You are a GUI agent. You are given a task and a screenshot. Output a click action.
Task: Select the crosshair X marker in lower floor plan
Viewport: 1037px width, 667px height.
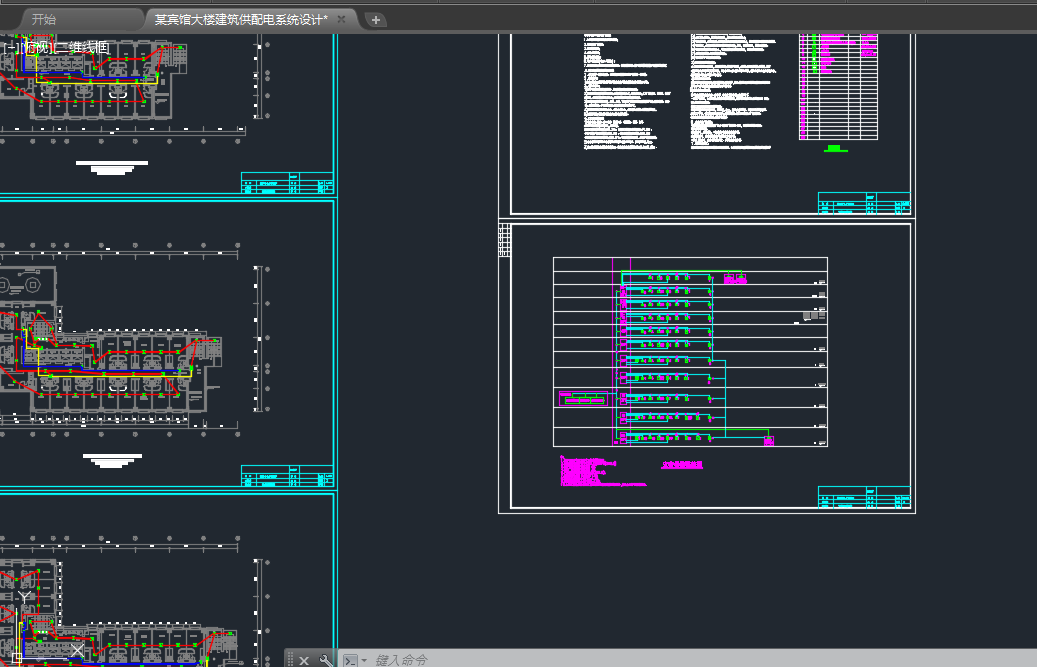pyautogui.click(x=77, y=651)
